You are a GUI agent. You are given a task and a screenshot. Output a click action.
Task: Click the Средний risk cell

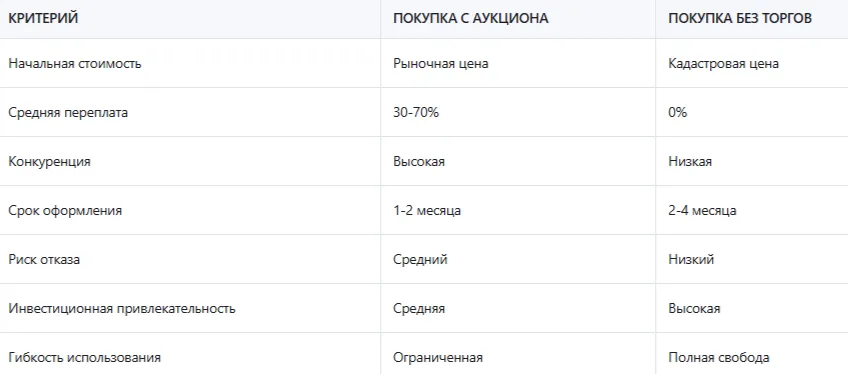tap(420, 260)
